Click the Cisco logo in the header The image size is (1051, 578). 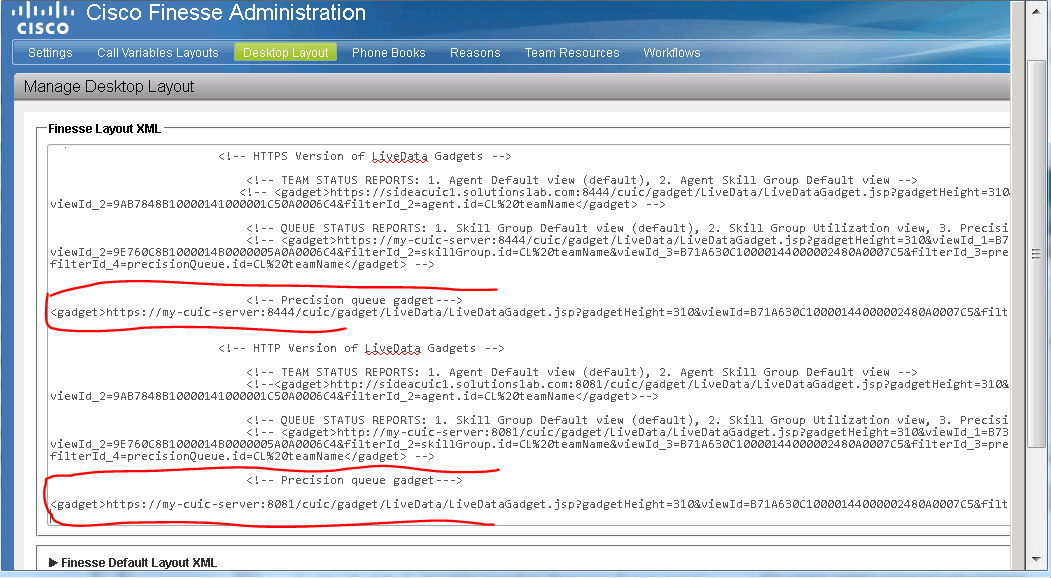[x=44, y=18]
